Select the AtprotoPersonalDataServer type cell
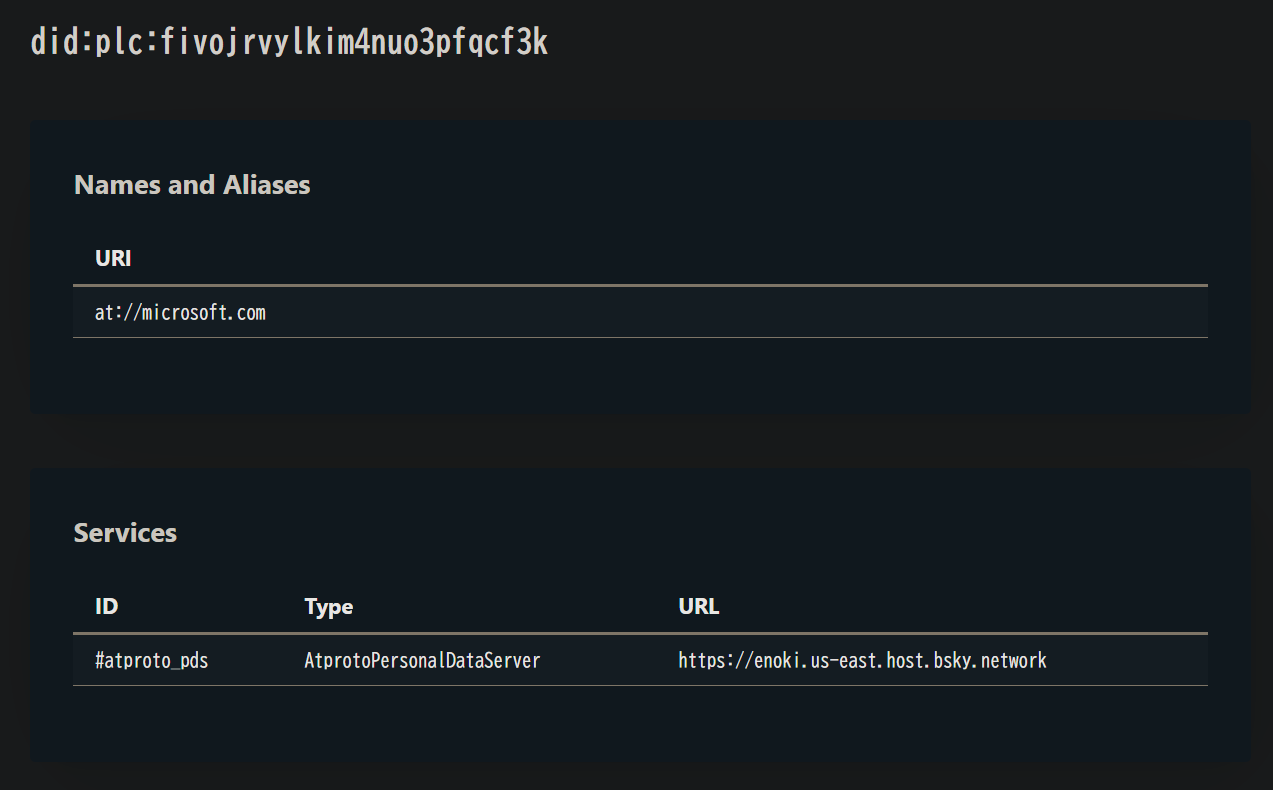The height and width of the screenshot is (790, 1273). pos(422,660)
